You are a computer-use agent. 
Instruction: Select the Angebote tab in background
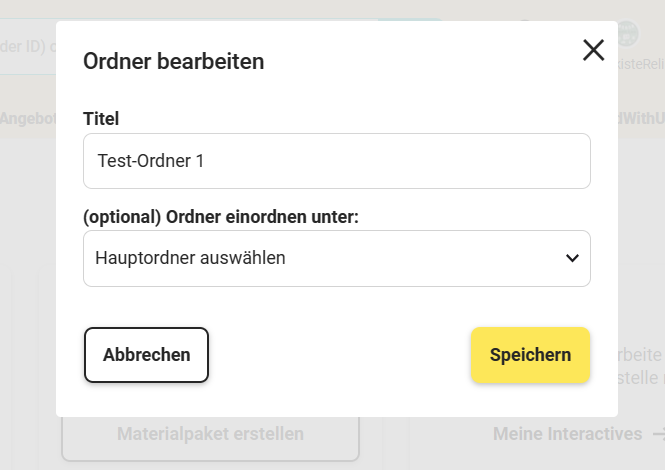pos(27,118)
